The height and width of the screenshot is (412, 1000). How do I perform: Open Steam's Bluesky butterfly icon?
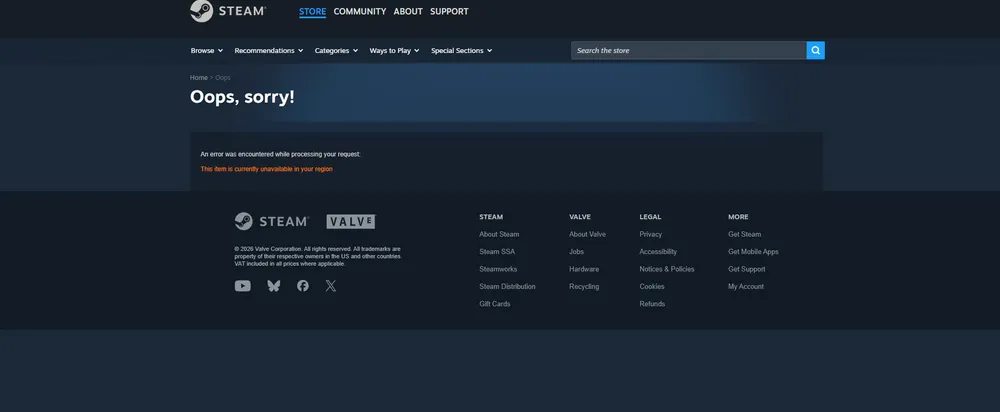click(x=274, y=286)
